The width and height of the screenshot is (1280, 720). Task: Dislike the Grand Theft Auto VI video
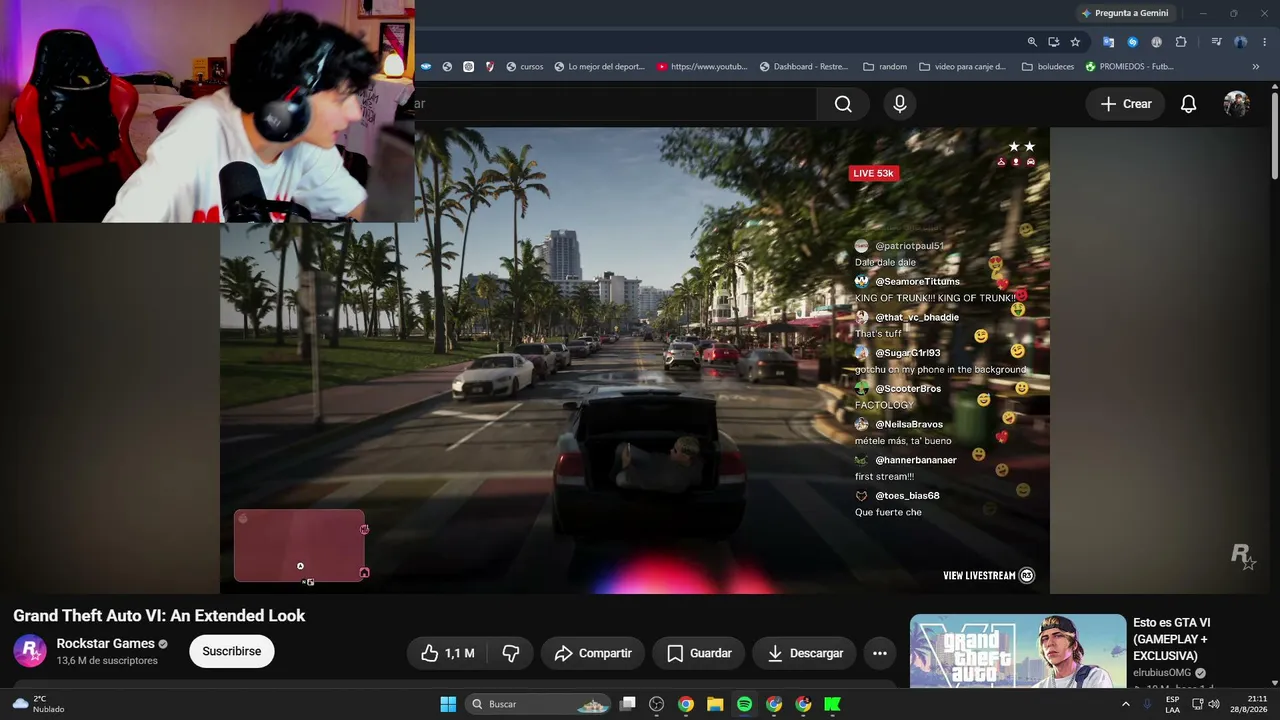tap(511, 653)
